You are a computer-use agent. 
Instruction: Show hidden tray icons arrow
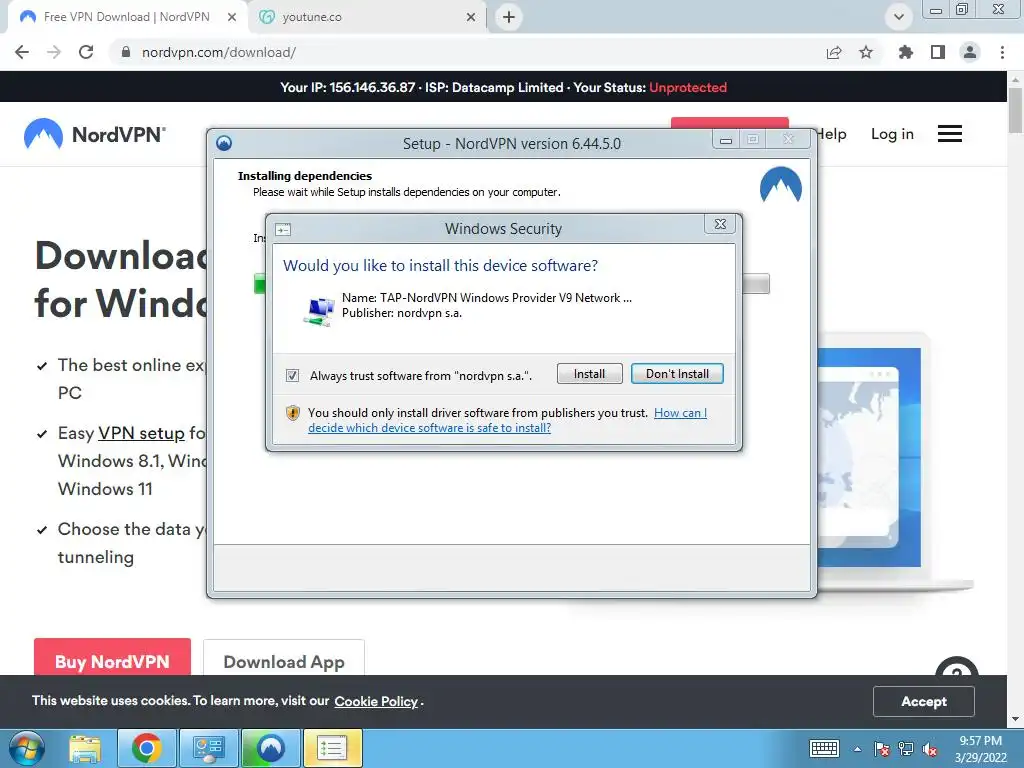click(857, 749)
